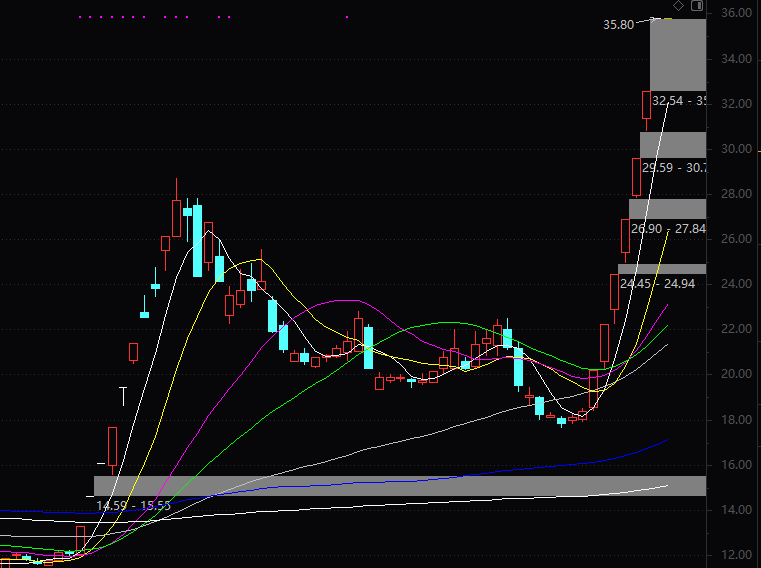Screen dimensions: 761x568
Task: Select the 29.59 - 30.7 gap range label
Action: coord(674,168)
